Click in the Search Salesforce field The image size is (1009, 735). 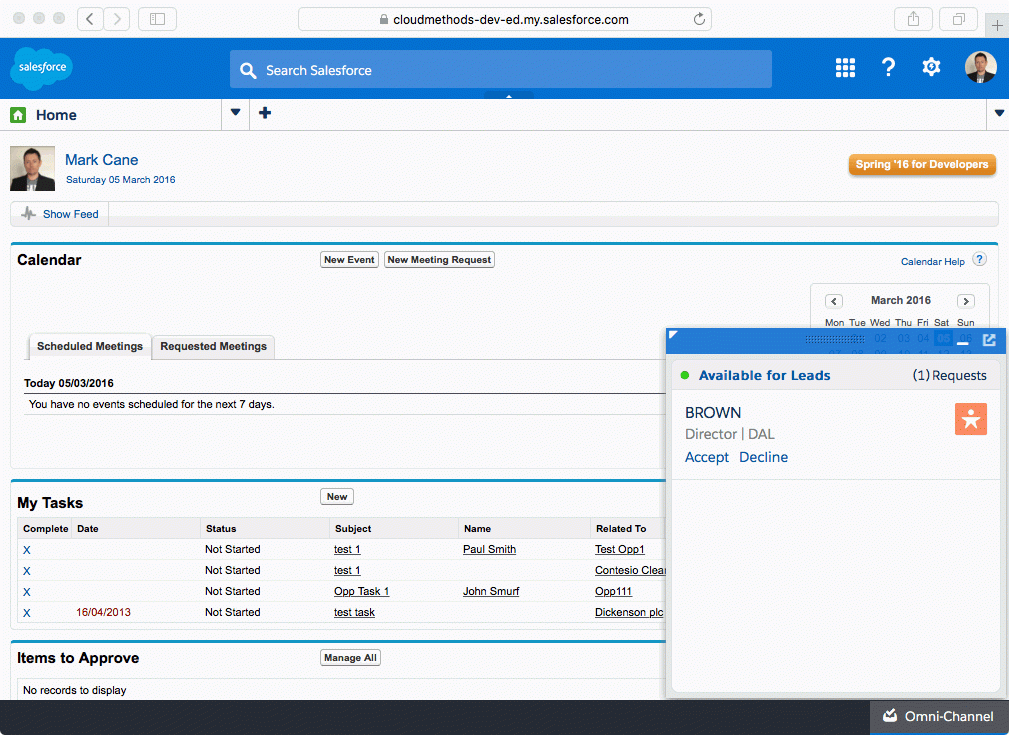[x=501, y=70]
